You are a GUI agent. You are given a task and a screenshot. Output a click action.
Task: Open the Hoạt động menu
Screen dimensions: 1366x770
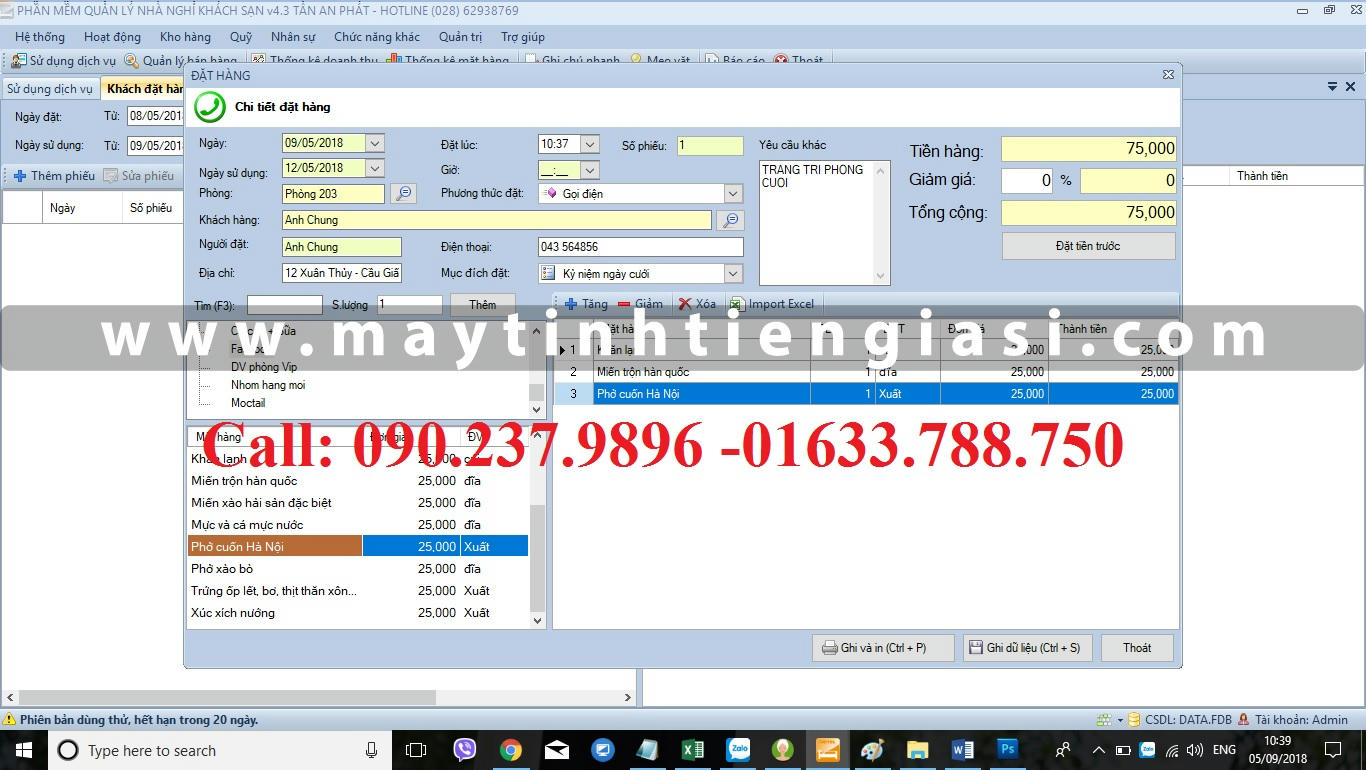pos(112,37)
